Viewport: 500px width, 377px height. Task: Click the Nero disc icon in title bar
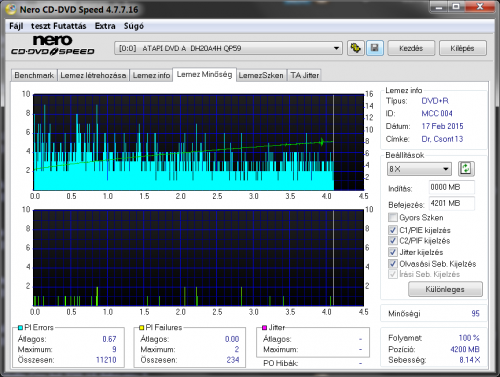11,9
